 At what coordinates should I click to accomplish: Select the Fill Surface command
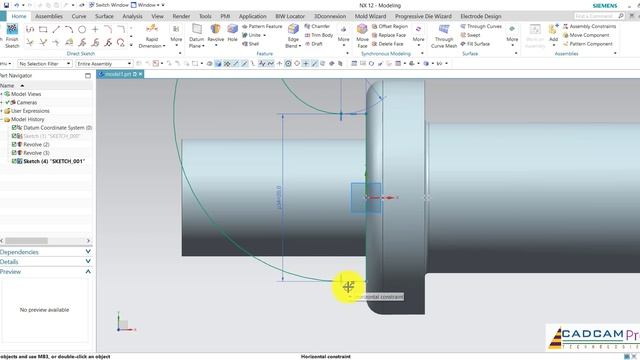point(475,44)
